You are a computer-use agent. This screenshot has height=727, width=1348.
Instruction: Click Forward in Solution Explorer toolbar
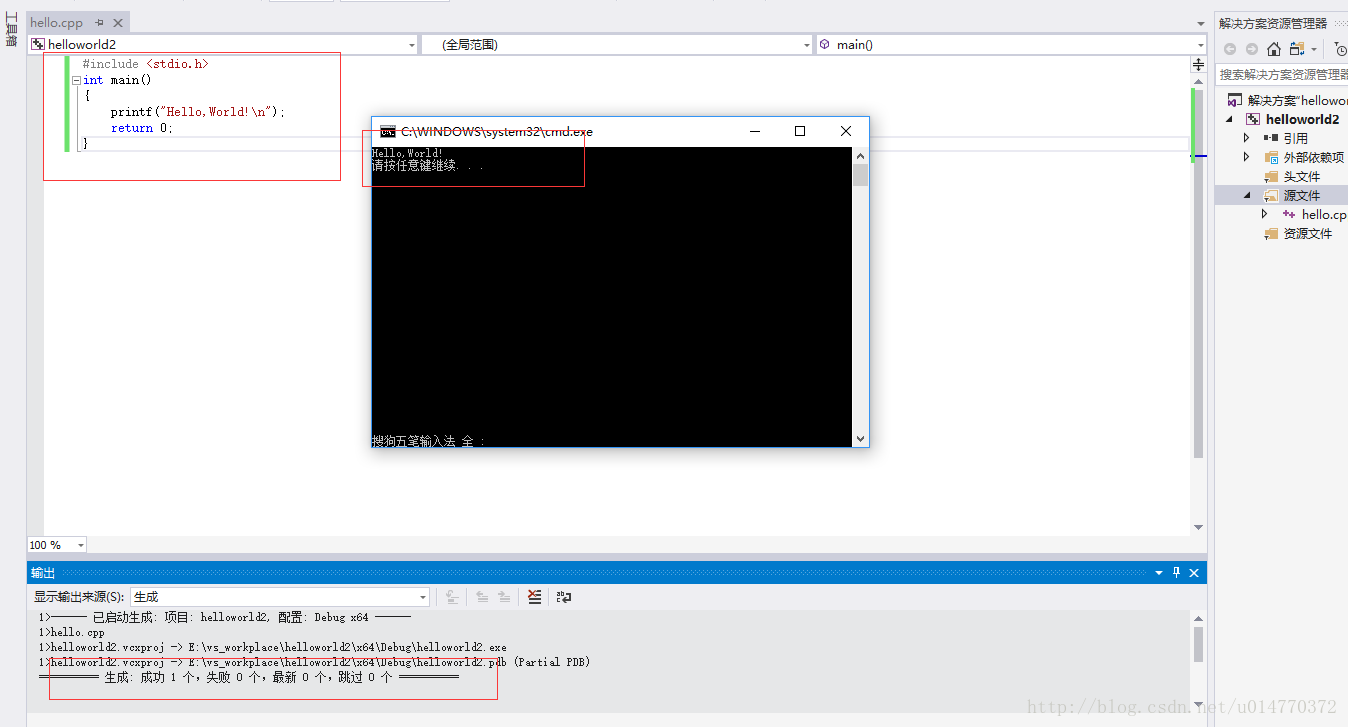point(1252,49)
